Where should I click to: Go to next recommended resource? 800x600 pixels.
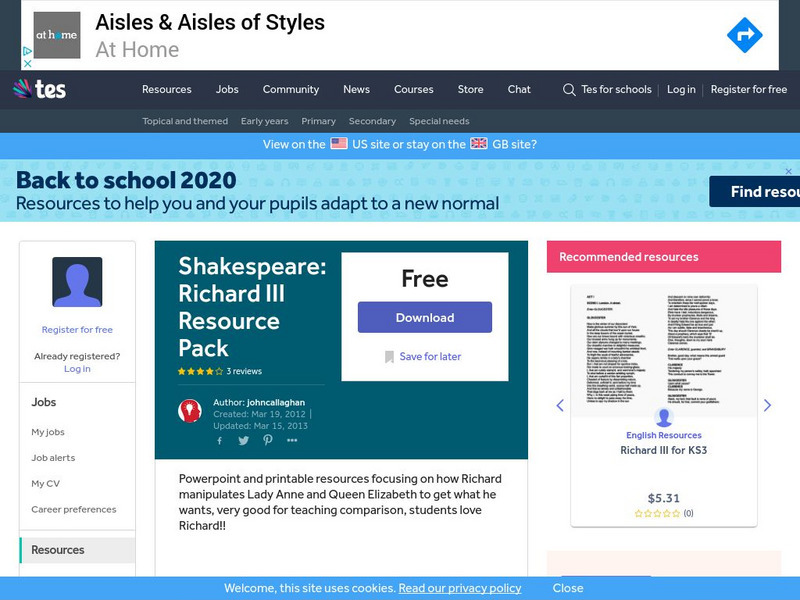pos(767,405)
